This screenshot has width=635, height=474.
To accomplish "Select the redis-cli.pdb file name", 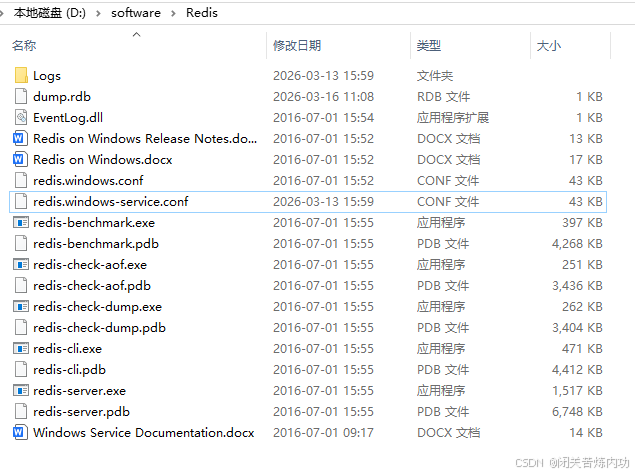I will [x=70, y=370].
